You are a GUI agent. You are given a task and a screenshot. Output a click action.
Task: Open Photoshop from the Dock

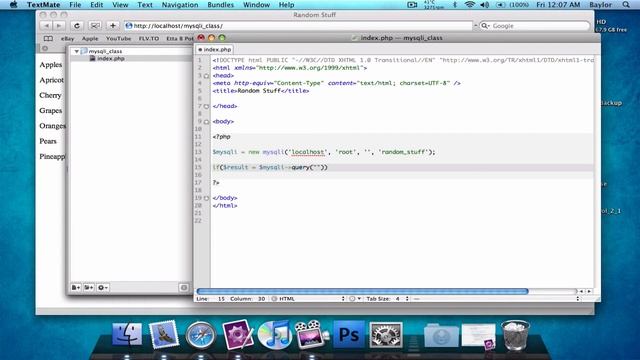349,334
